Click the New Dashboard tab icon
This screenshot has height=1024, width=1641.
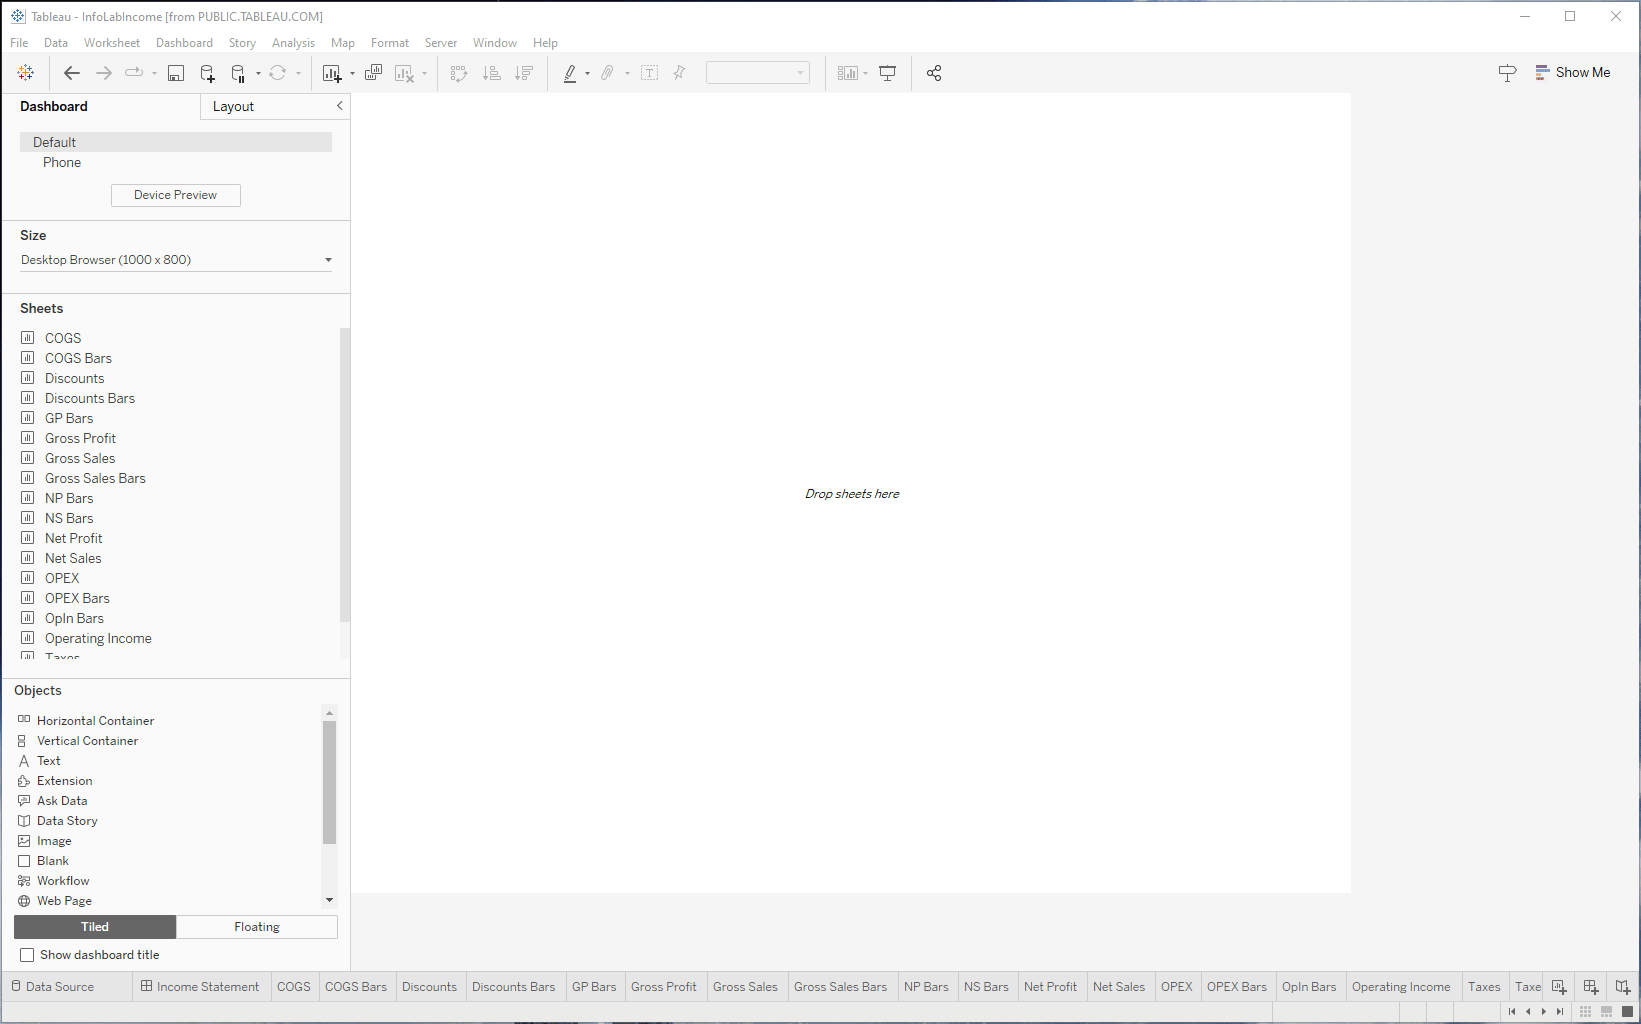point(1590,987)
